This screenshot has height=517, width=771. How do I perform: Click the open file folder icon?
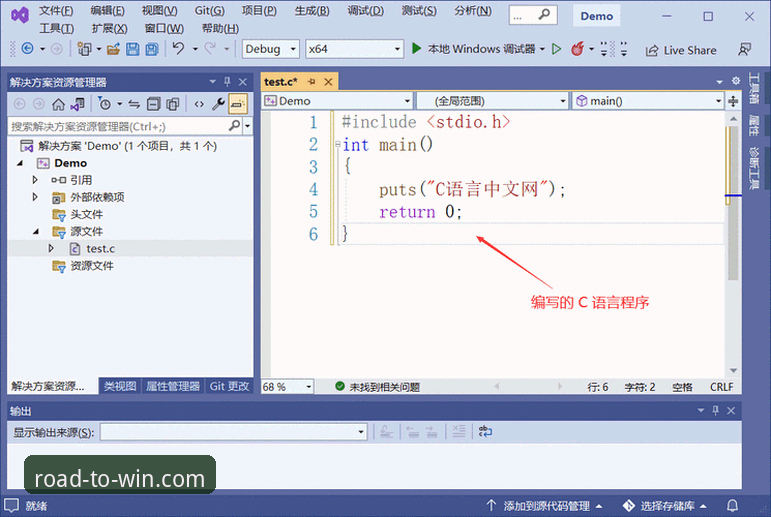[x=114, y=49]
